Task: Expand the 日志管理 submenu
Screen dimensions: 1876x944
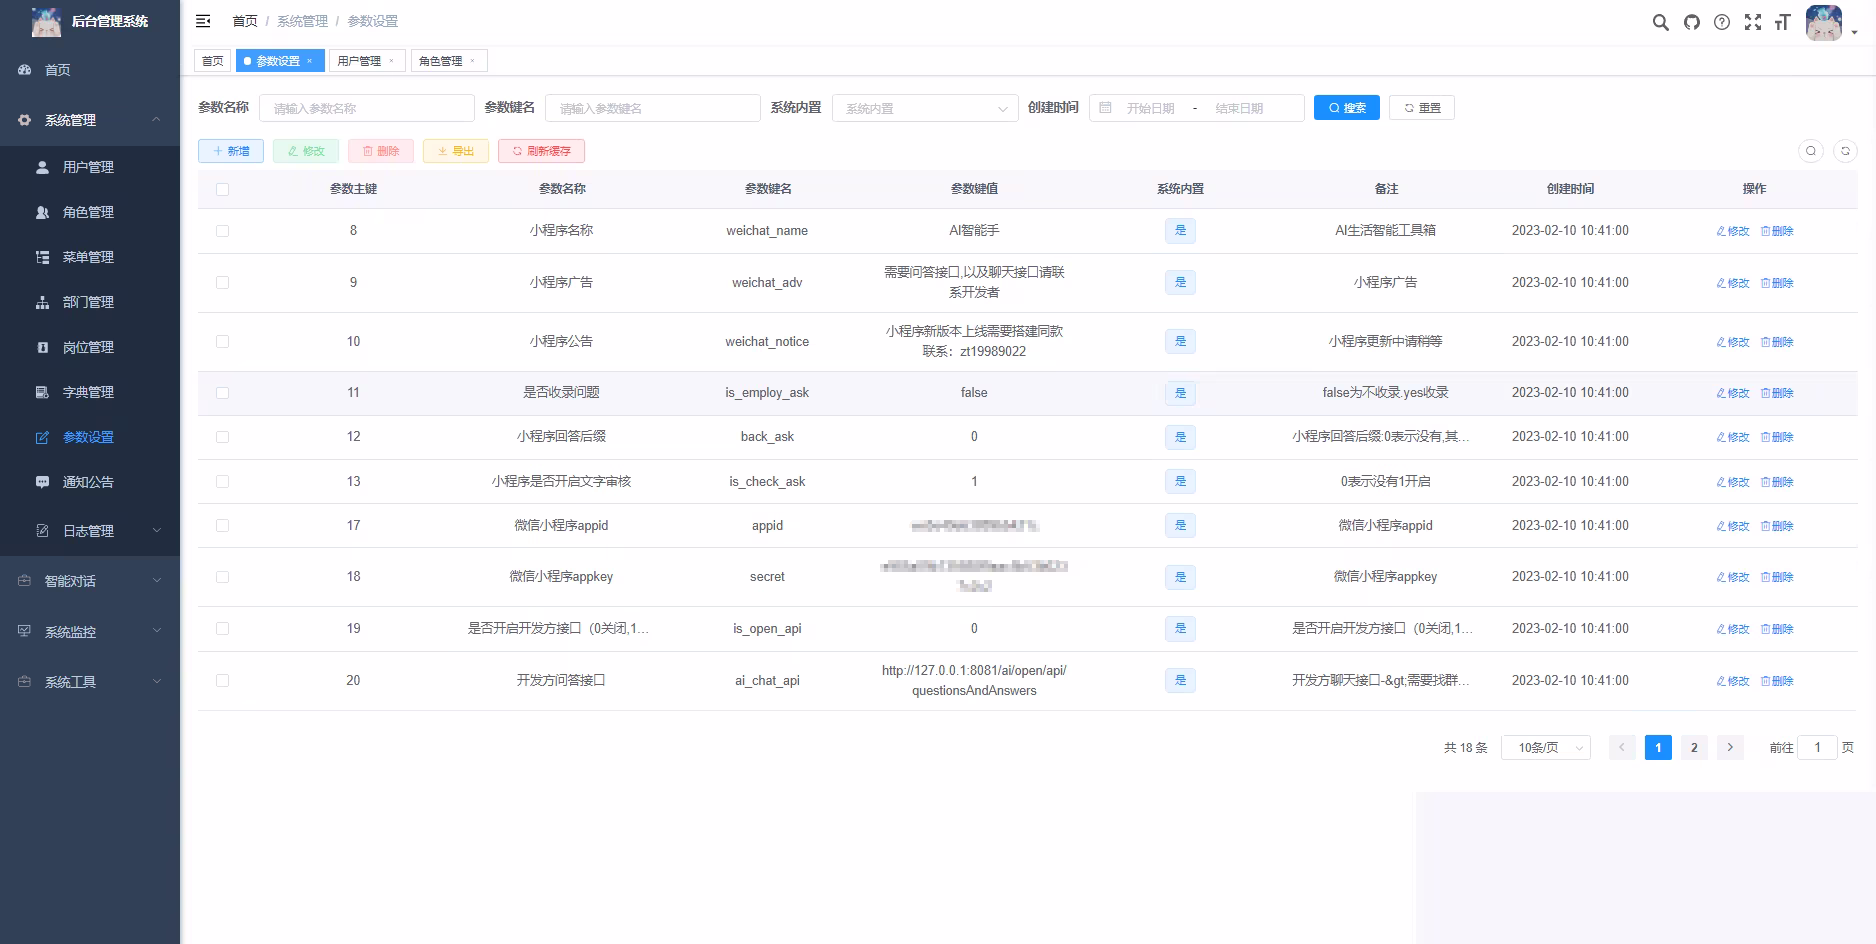Action: (x=90, y=531)
